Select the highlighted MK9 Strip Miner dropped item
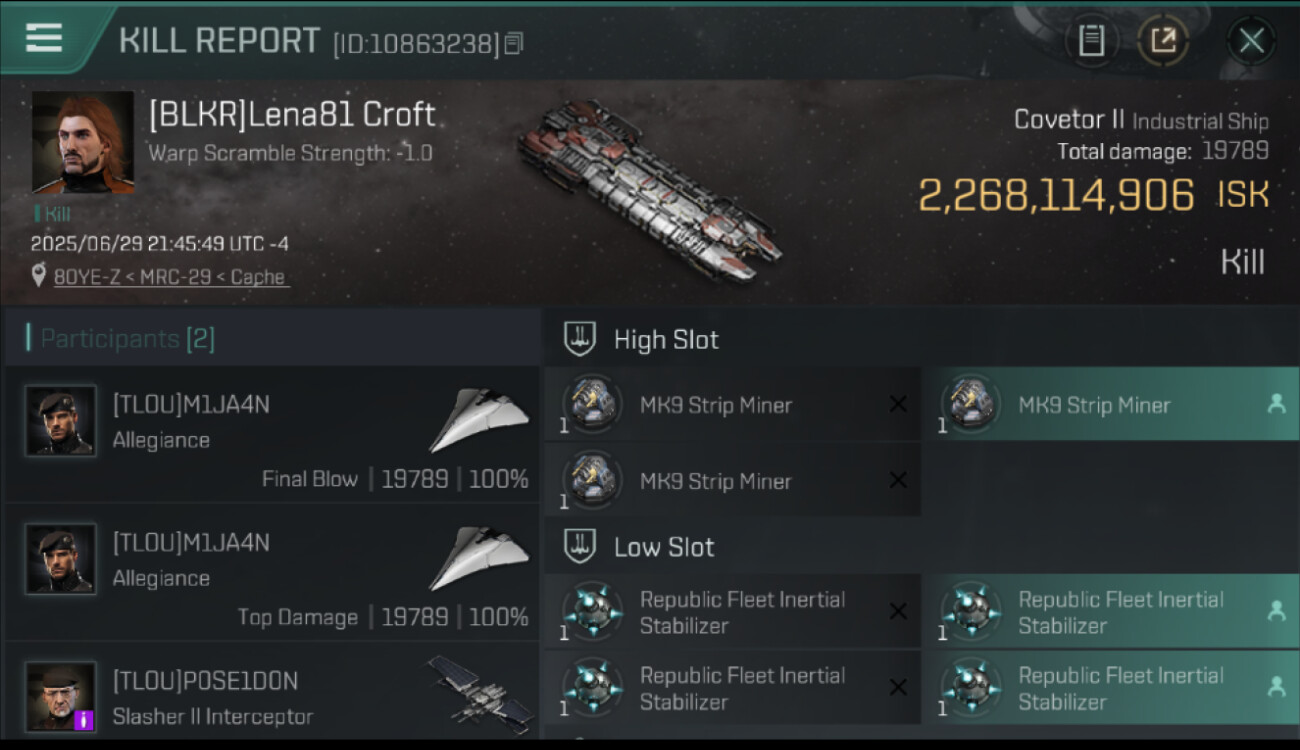Screen dimensions: 1300x750 [x=1094, y=405]
